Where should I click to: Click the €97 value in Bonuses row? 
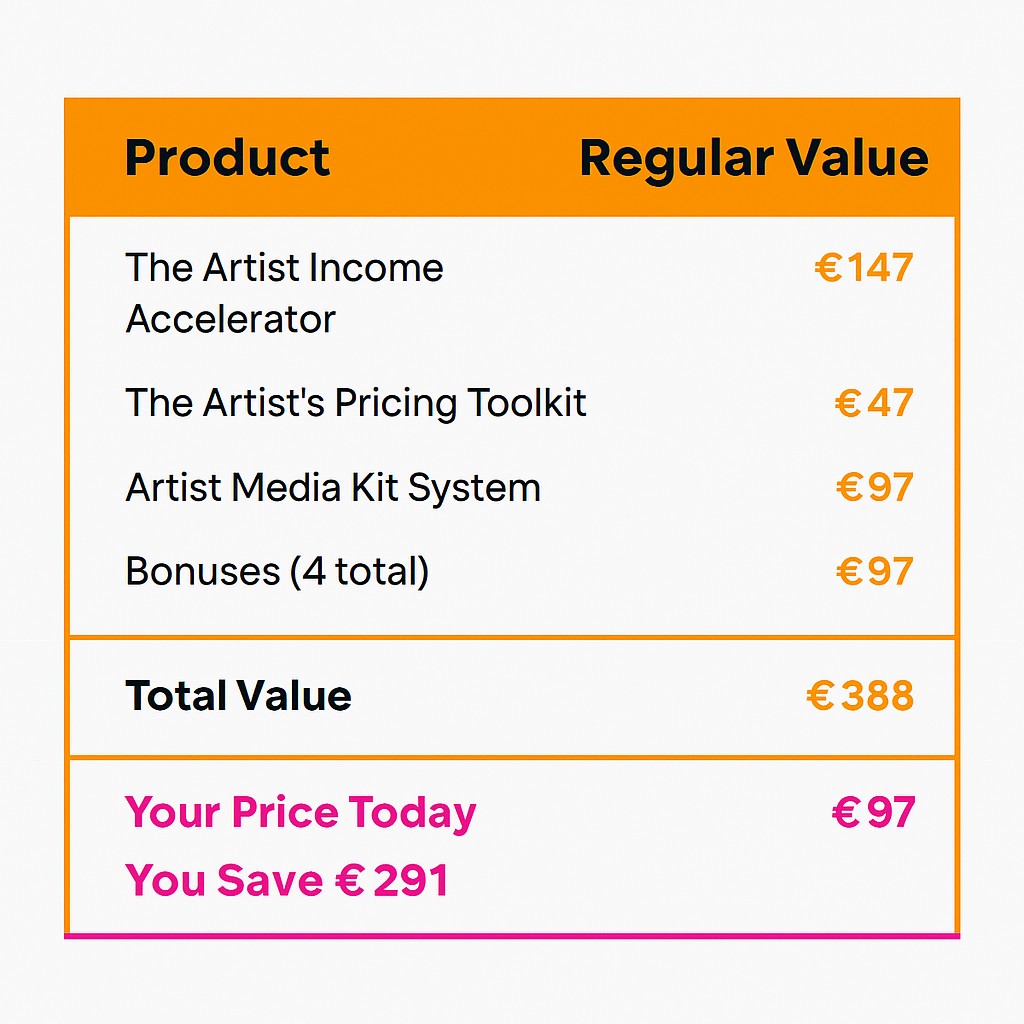point(874,572)
